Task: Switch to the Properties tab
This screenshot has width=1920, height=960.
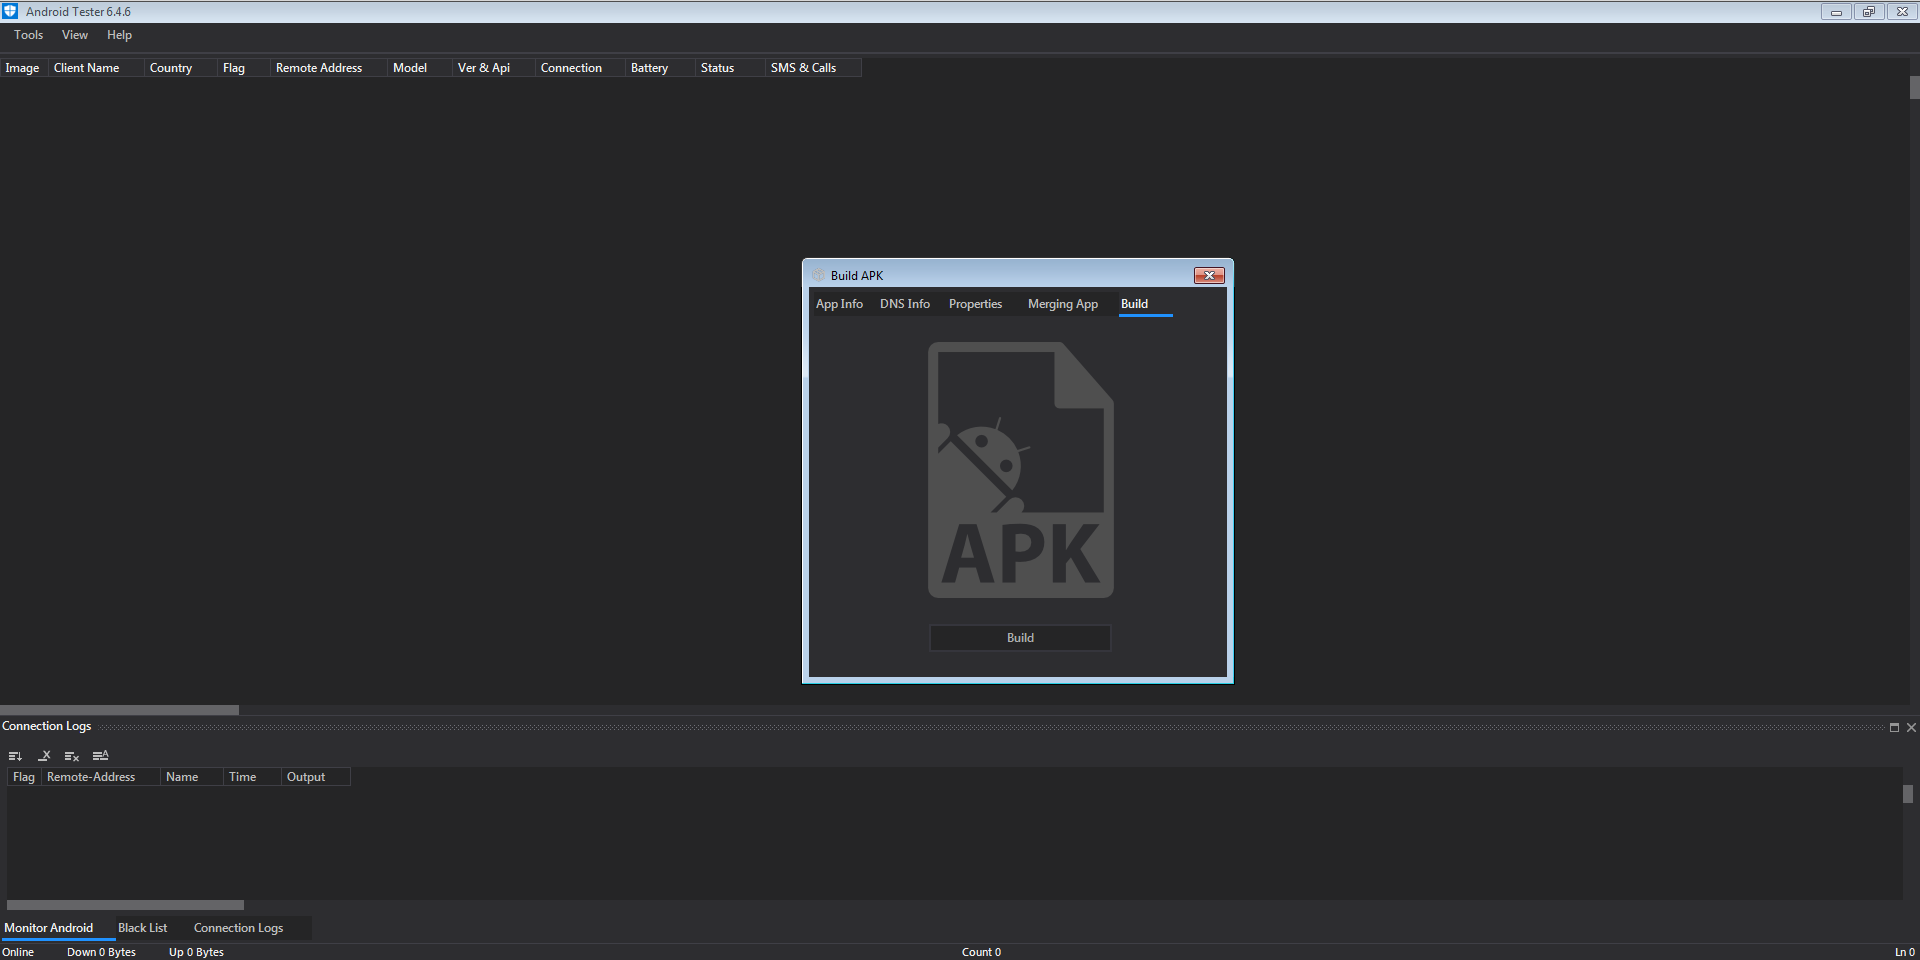Action: pos(975,304)
